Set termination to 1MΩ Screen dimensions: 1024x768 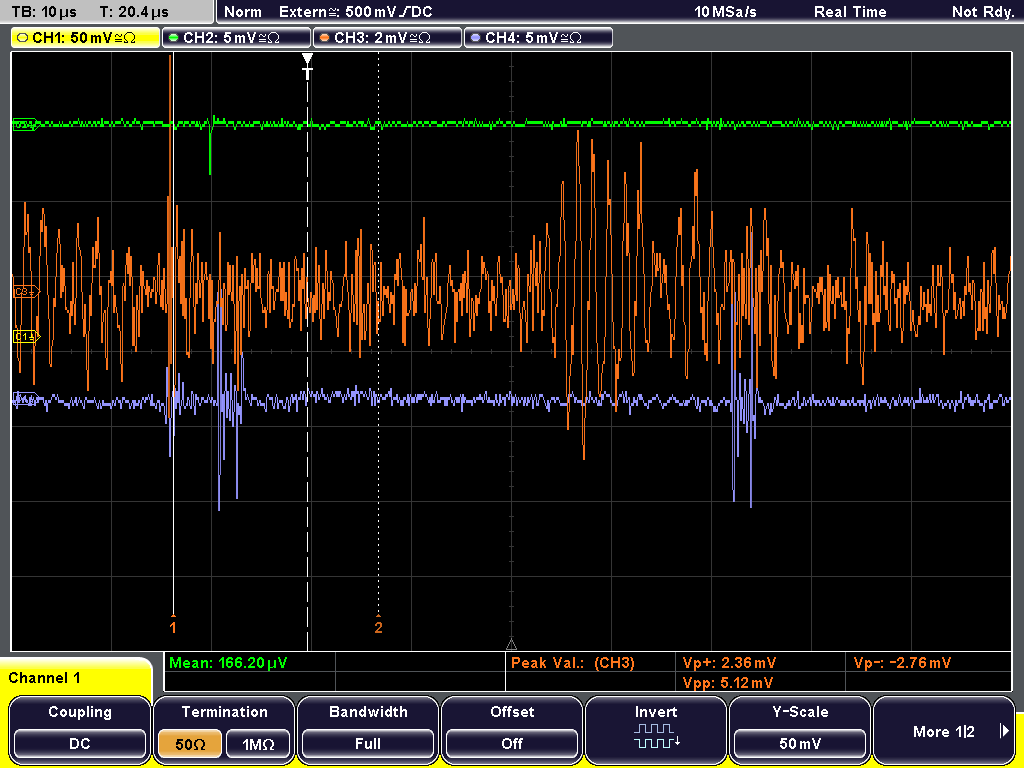point(258,744)
